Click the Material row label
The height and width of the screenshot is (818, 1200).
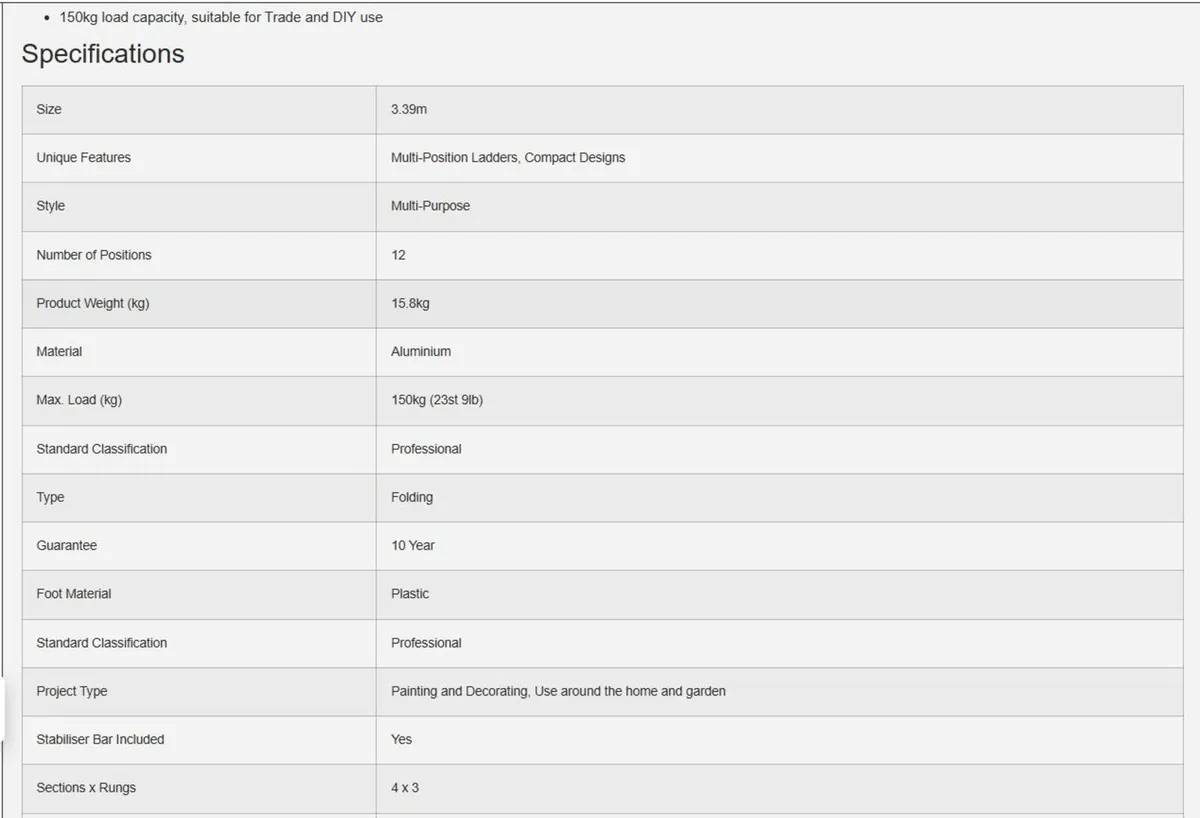59,352
